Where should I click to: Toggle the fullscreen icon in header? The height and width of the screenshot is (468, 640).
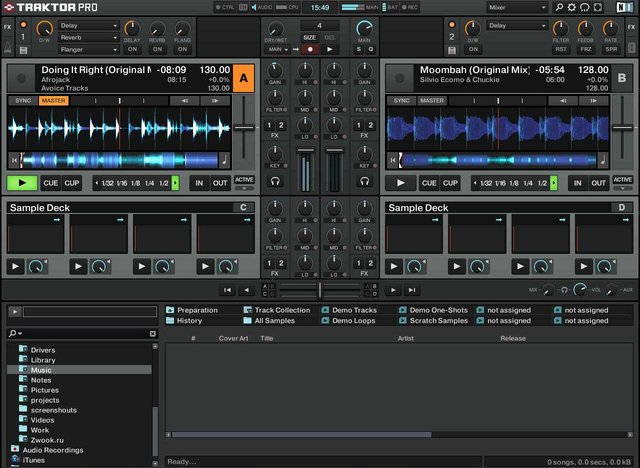coord(598,7)
